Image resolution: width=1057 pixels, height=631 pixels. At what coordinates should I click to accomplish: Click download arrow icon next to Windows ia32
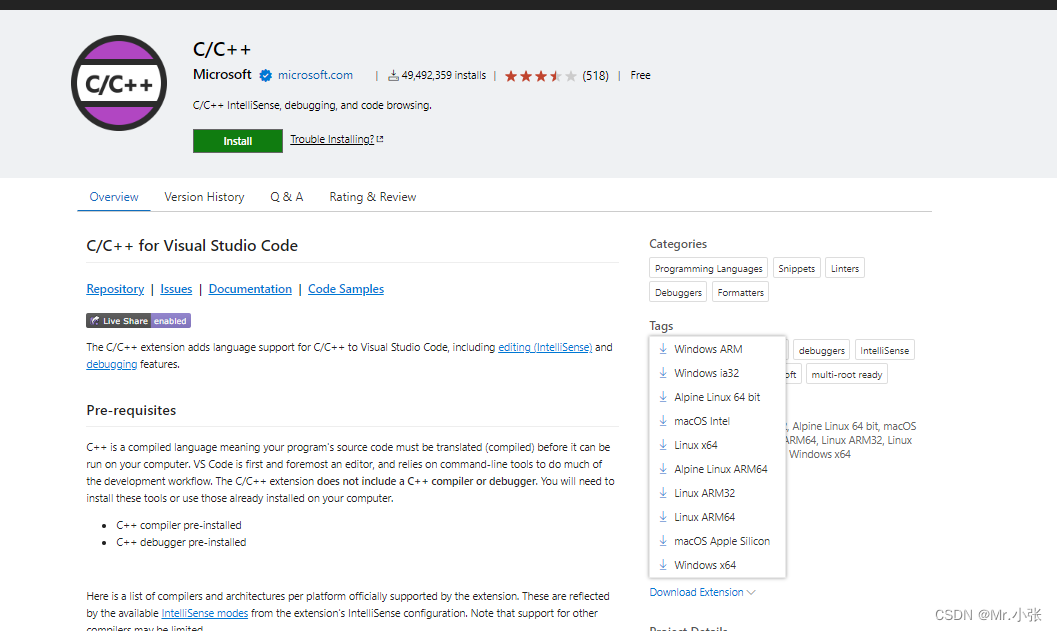(663, 373)
